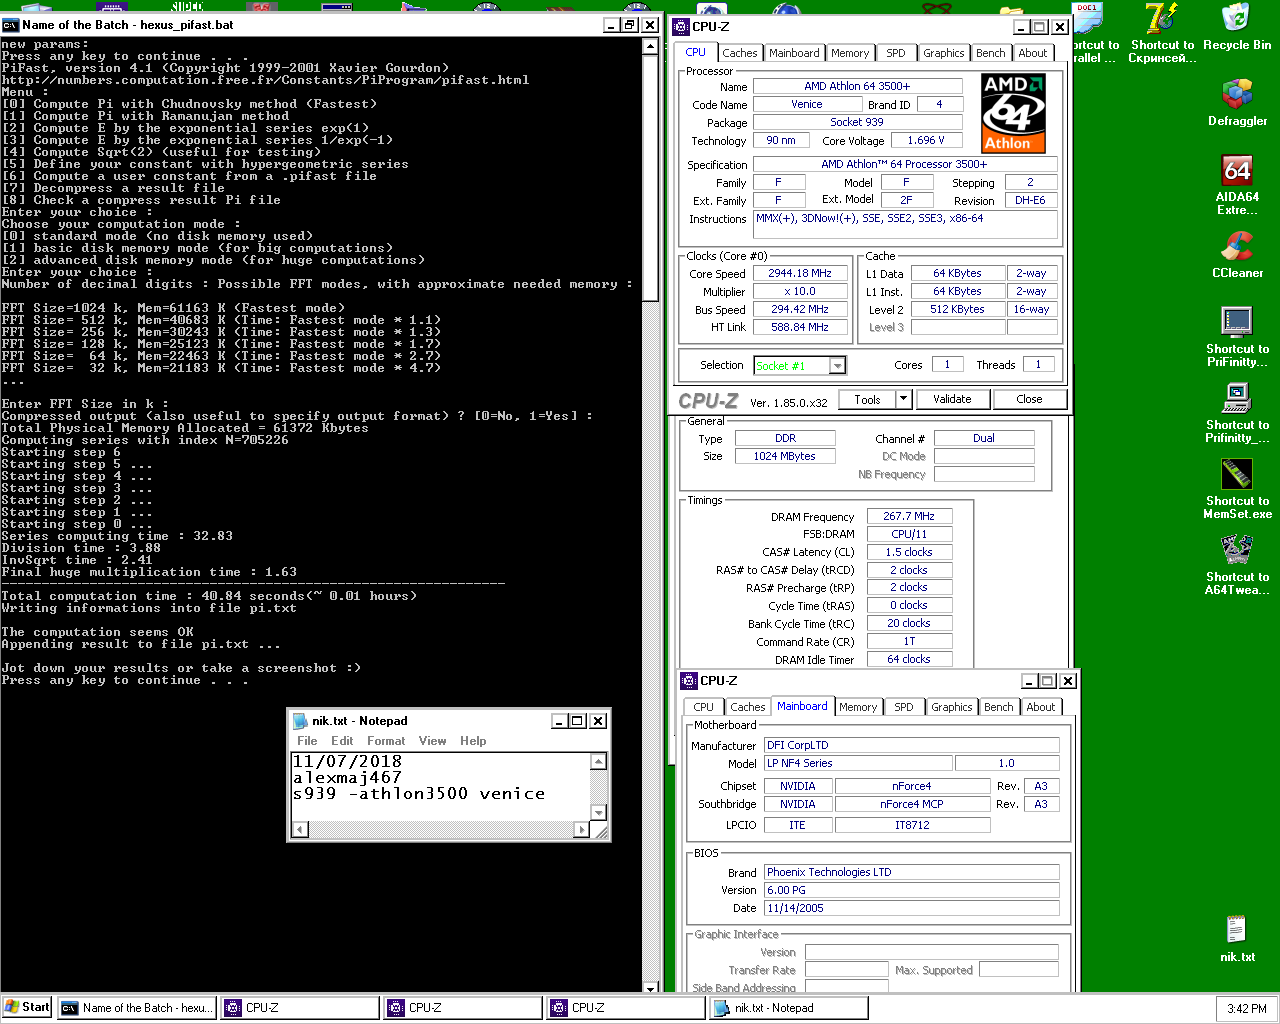Click the Tools button in CPU-Z
The height and width of the screenshot is (1024, 1280).
pos(867,399)
